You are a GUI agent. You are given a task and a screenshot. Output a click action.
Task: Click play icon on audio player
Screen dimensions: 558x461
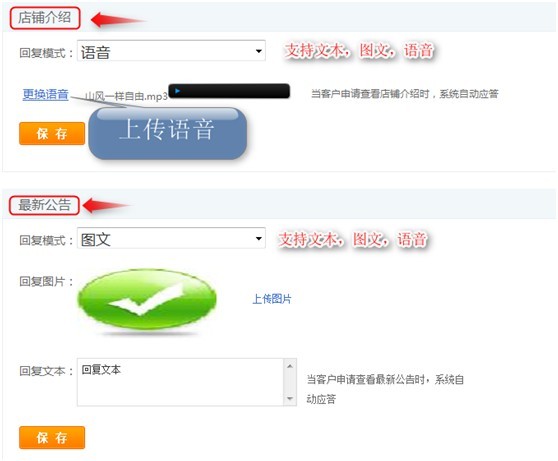tap(178, 91)
